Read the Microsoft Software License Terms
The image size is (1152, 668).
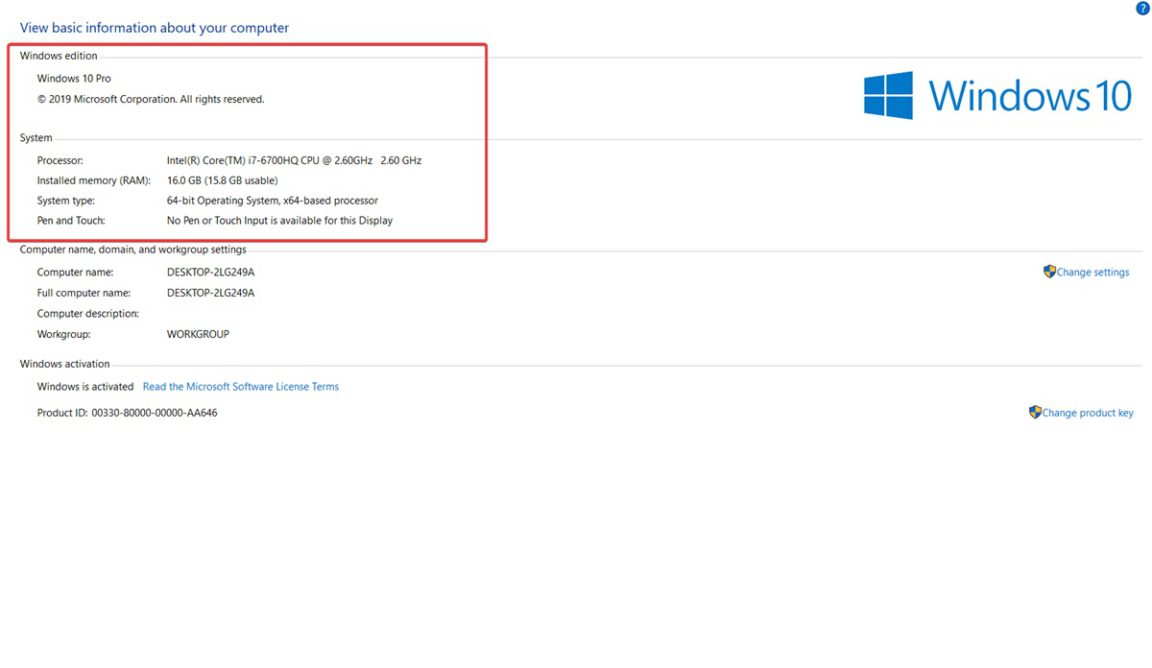(240, 386)
